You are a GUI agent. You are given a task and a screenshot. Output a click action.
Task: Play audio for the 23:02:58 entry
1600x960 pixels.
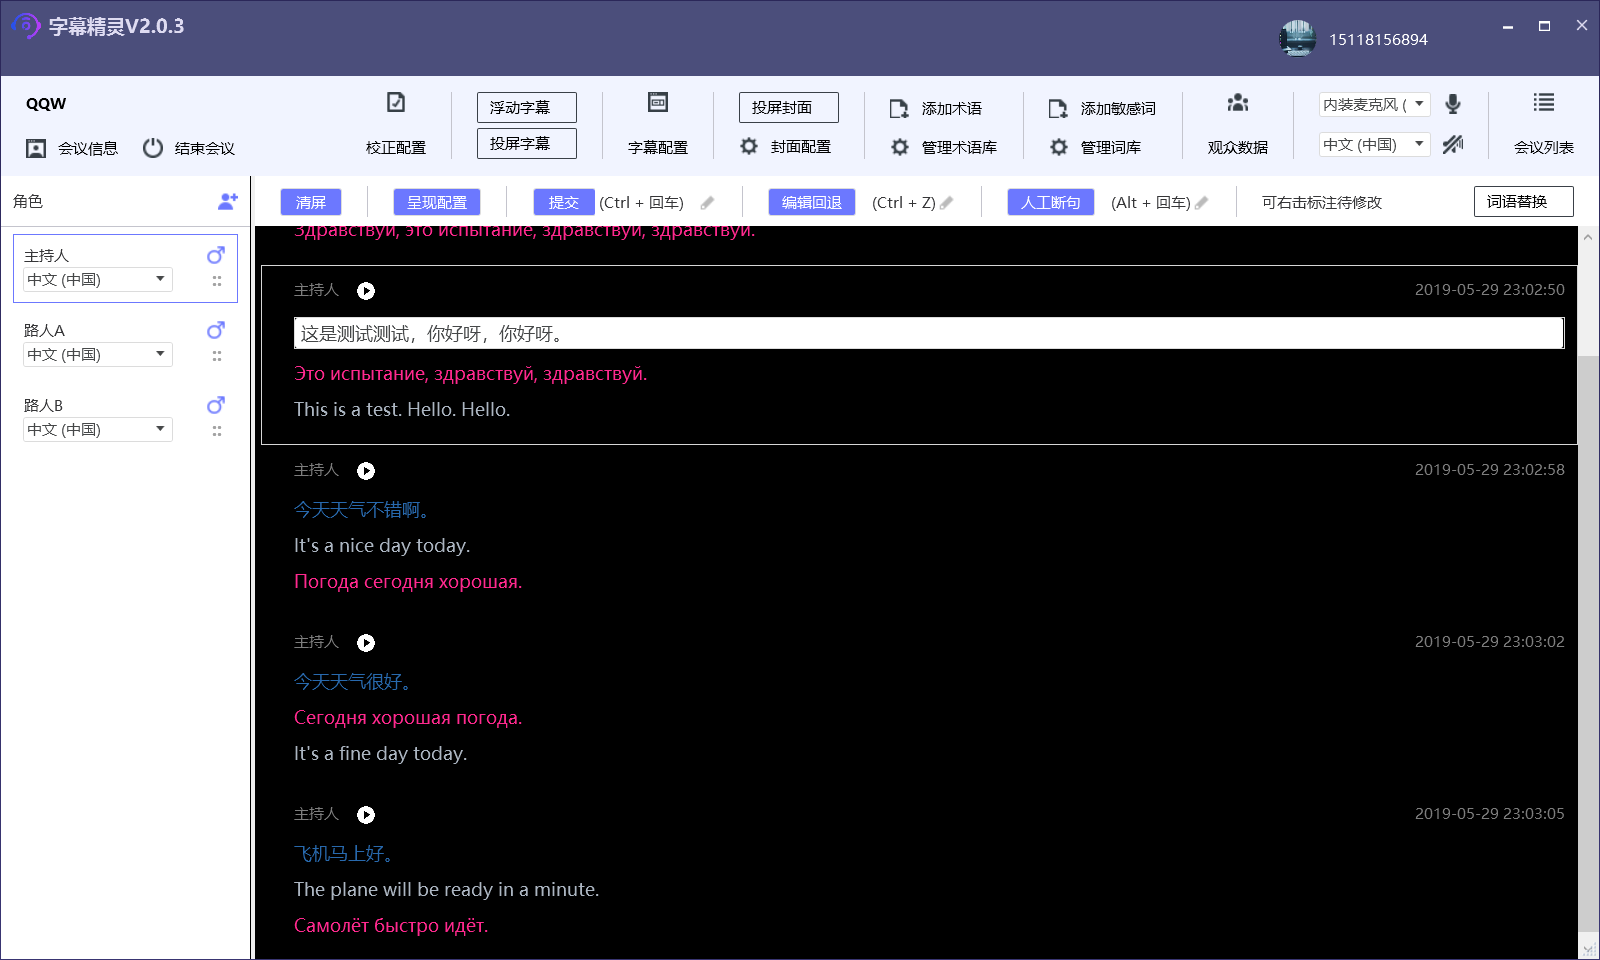click(366, 471)
